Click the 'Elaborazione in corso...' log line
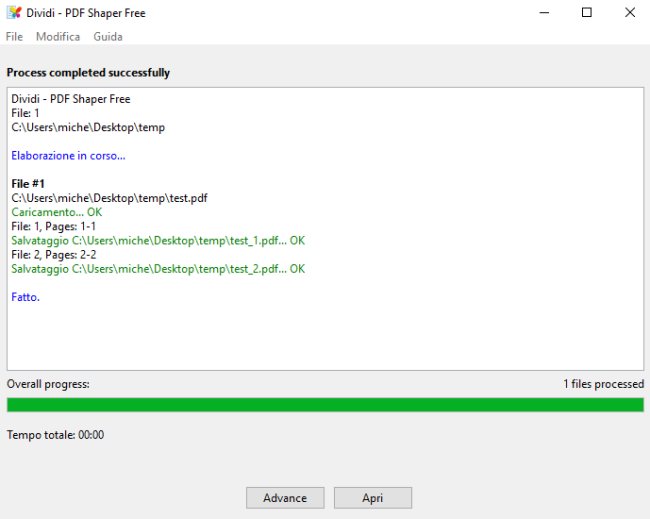 tap(68, 156)
